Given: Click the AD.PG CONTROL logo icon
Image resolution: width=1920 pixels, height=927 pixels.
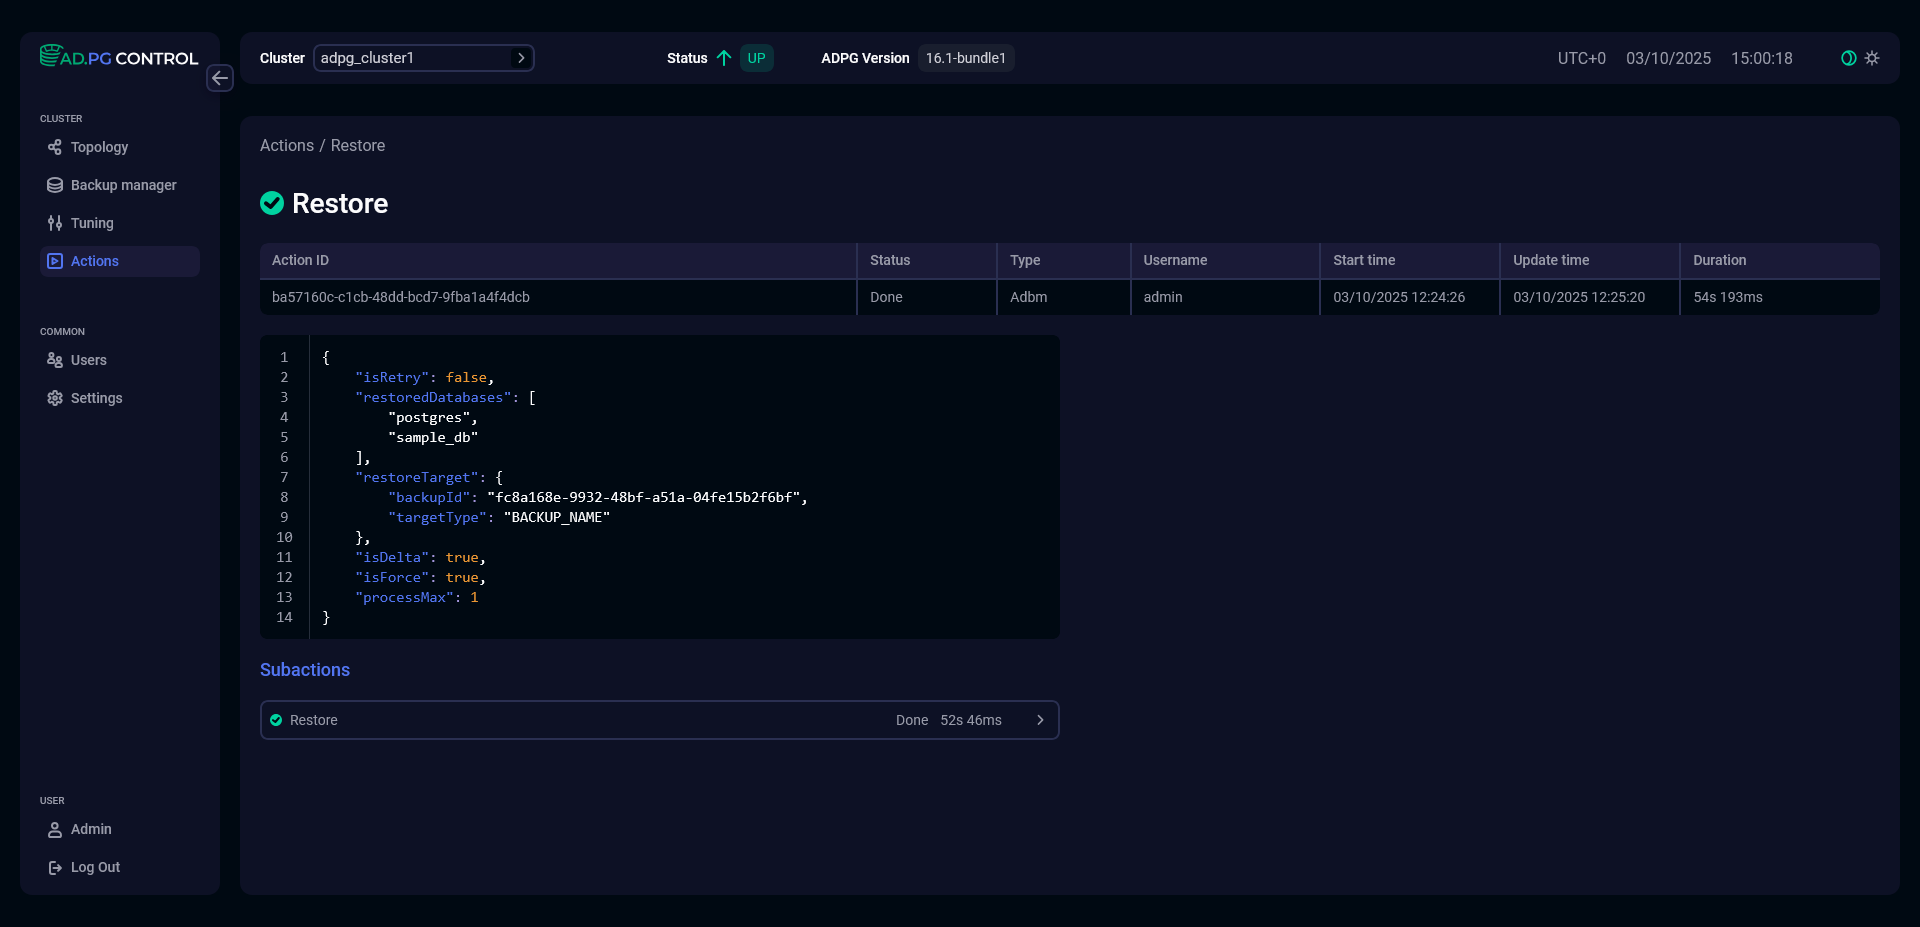Looking at the screenshot, I should pos(49,56).
